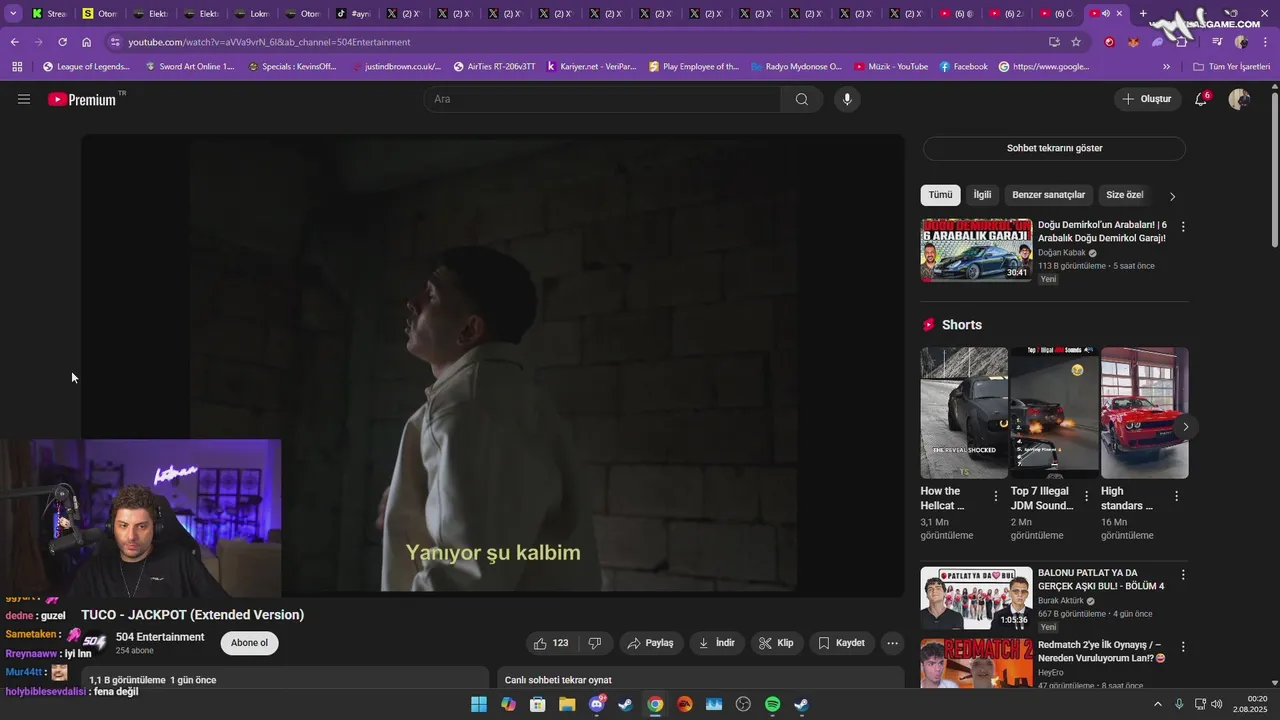The image size is (1280, 720).
Task: Dislike the video with thumbs down
Action: (x=594, y=643)
